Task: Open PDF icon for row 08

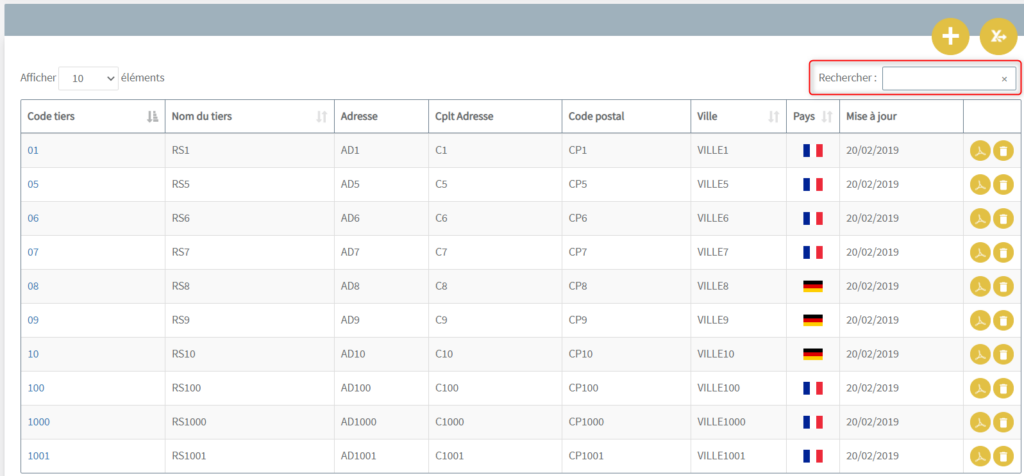Action: [980, 287]
